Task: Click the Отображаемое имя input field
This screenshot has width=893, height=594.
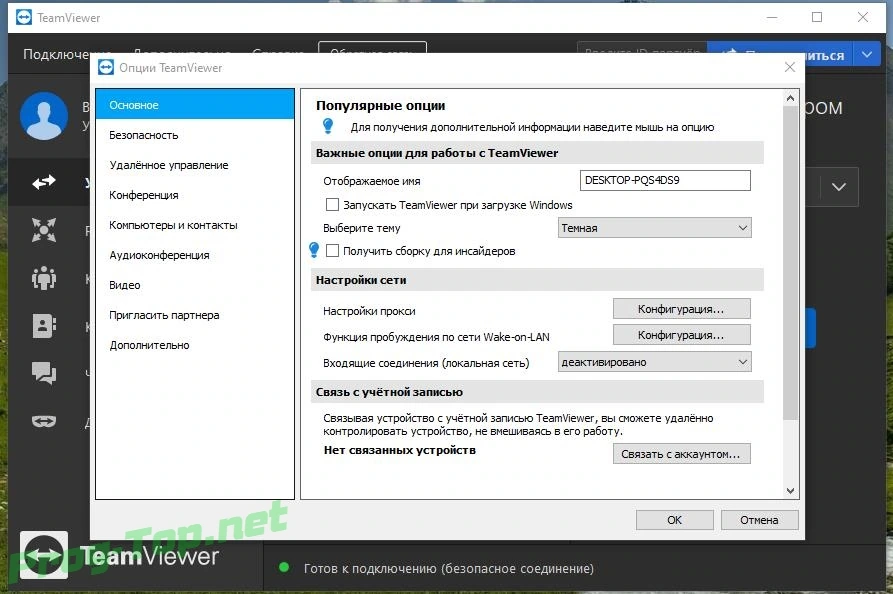Action: coord(665,181)
